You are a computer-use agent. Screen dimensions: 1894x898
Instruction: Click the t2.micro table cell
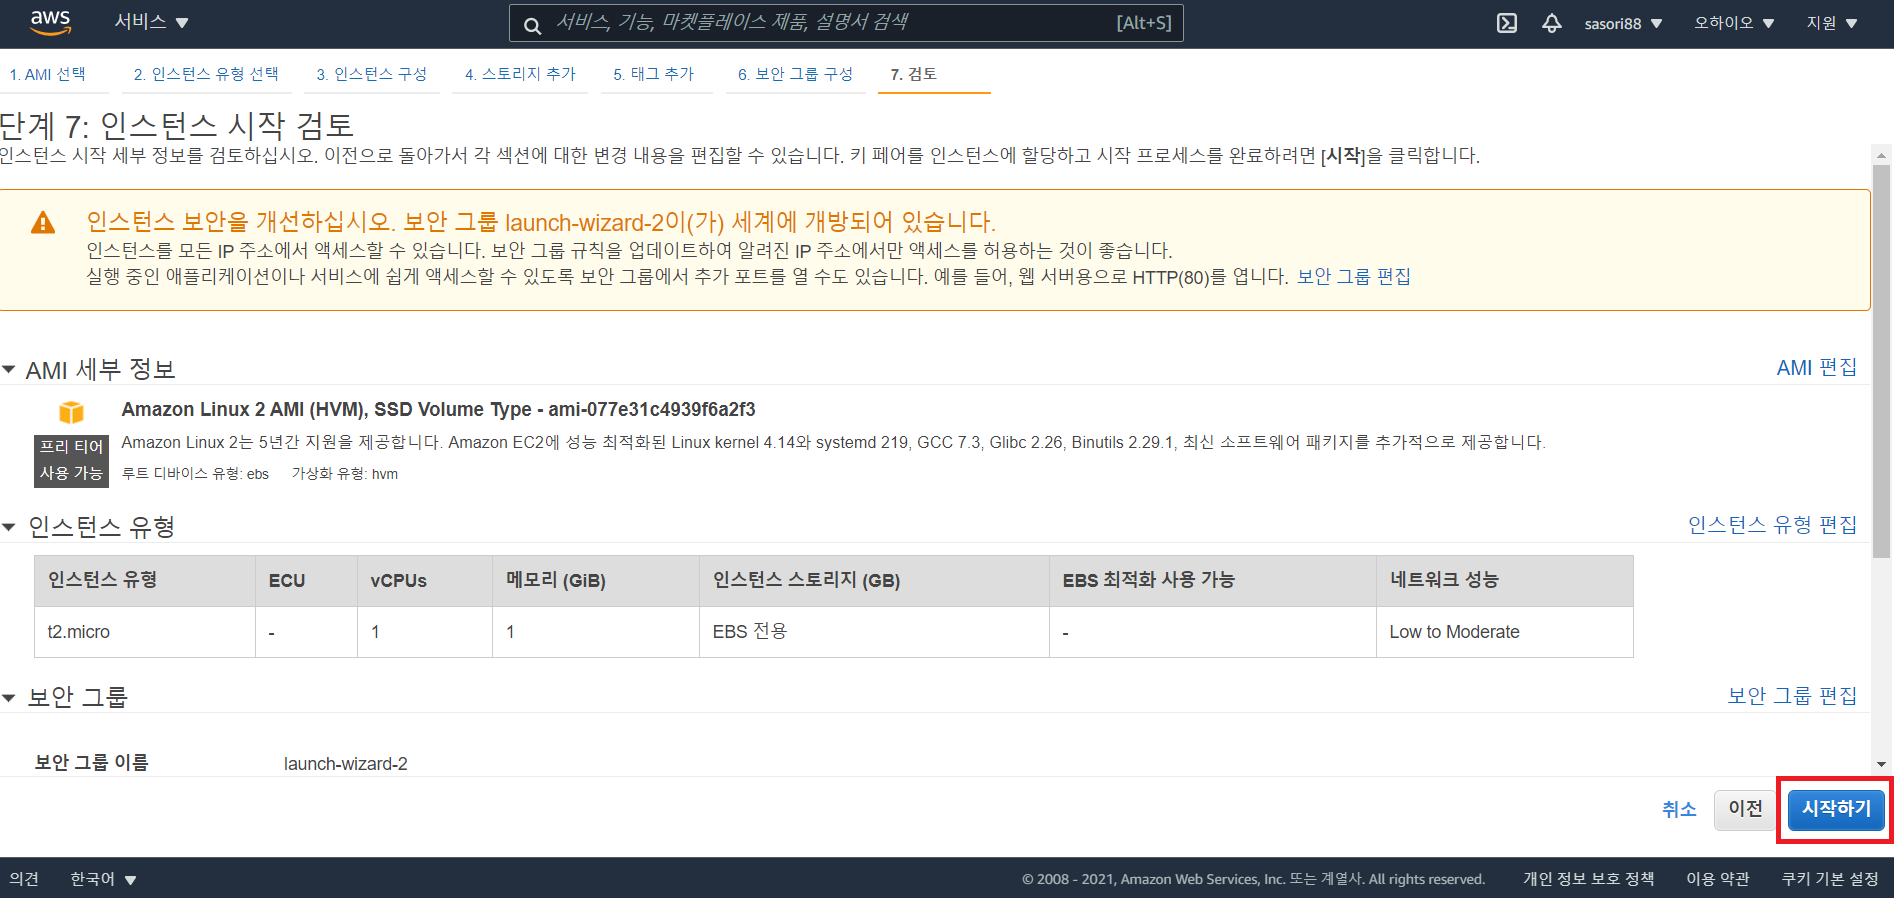pyautogui.click(x=145, y=632)
